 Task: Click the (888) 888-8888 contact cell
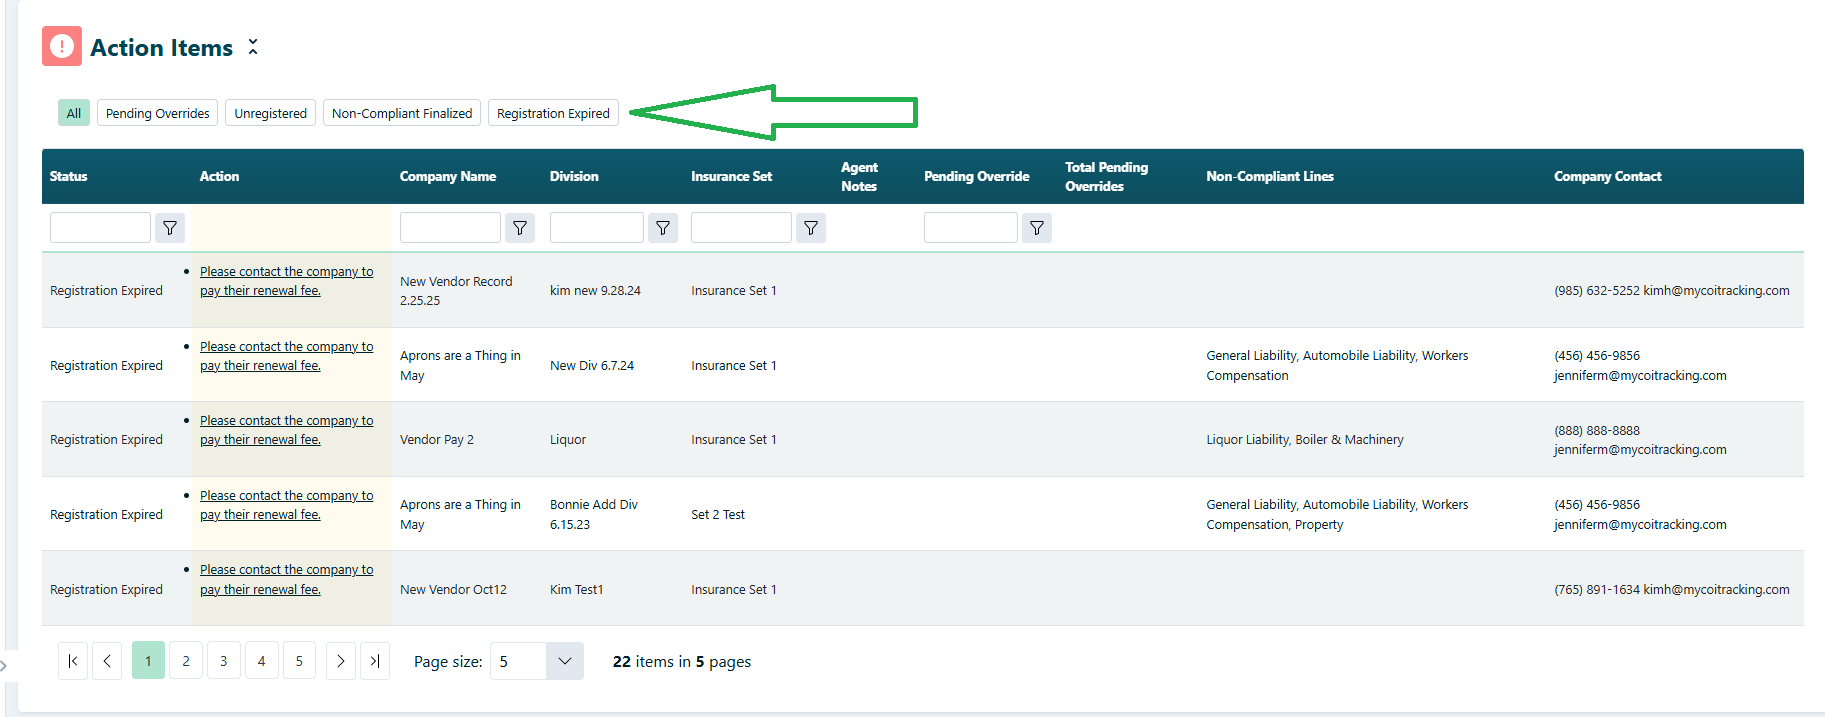(1640, 439)
